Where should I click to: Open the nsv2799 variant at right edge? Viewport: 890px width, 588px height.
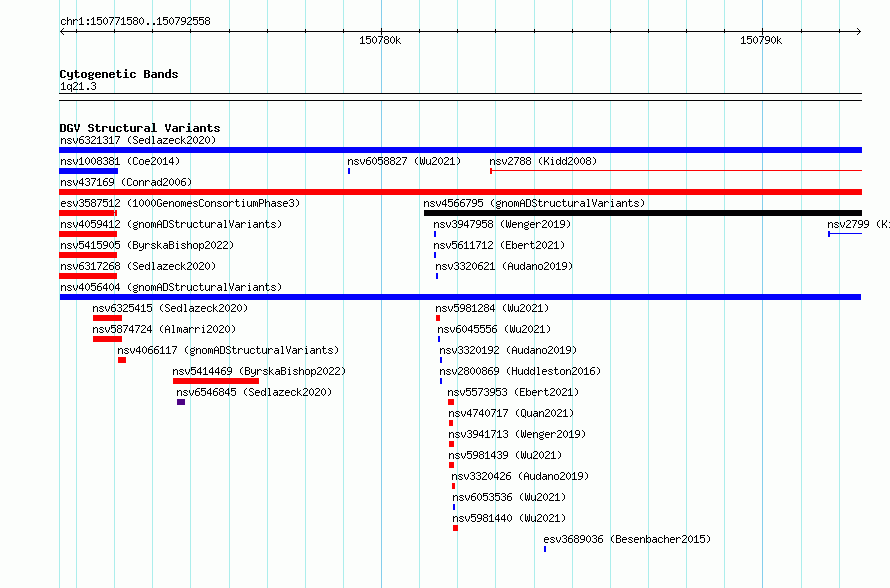[x=858, y=224]
